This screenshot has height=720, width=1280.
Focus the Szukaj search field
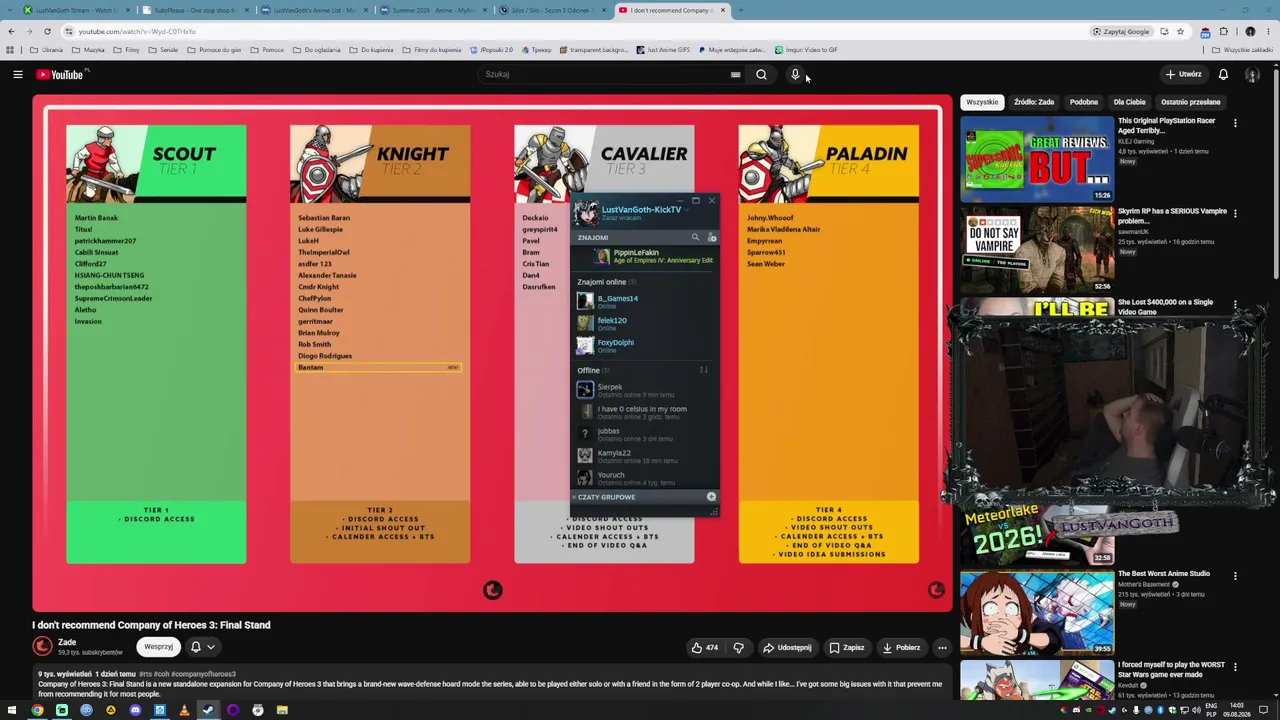(605, 74)
